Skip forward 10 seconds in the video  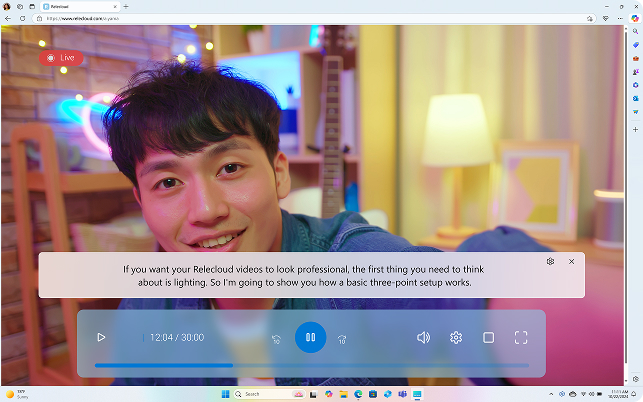point(342,339)
